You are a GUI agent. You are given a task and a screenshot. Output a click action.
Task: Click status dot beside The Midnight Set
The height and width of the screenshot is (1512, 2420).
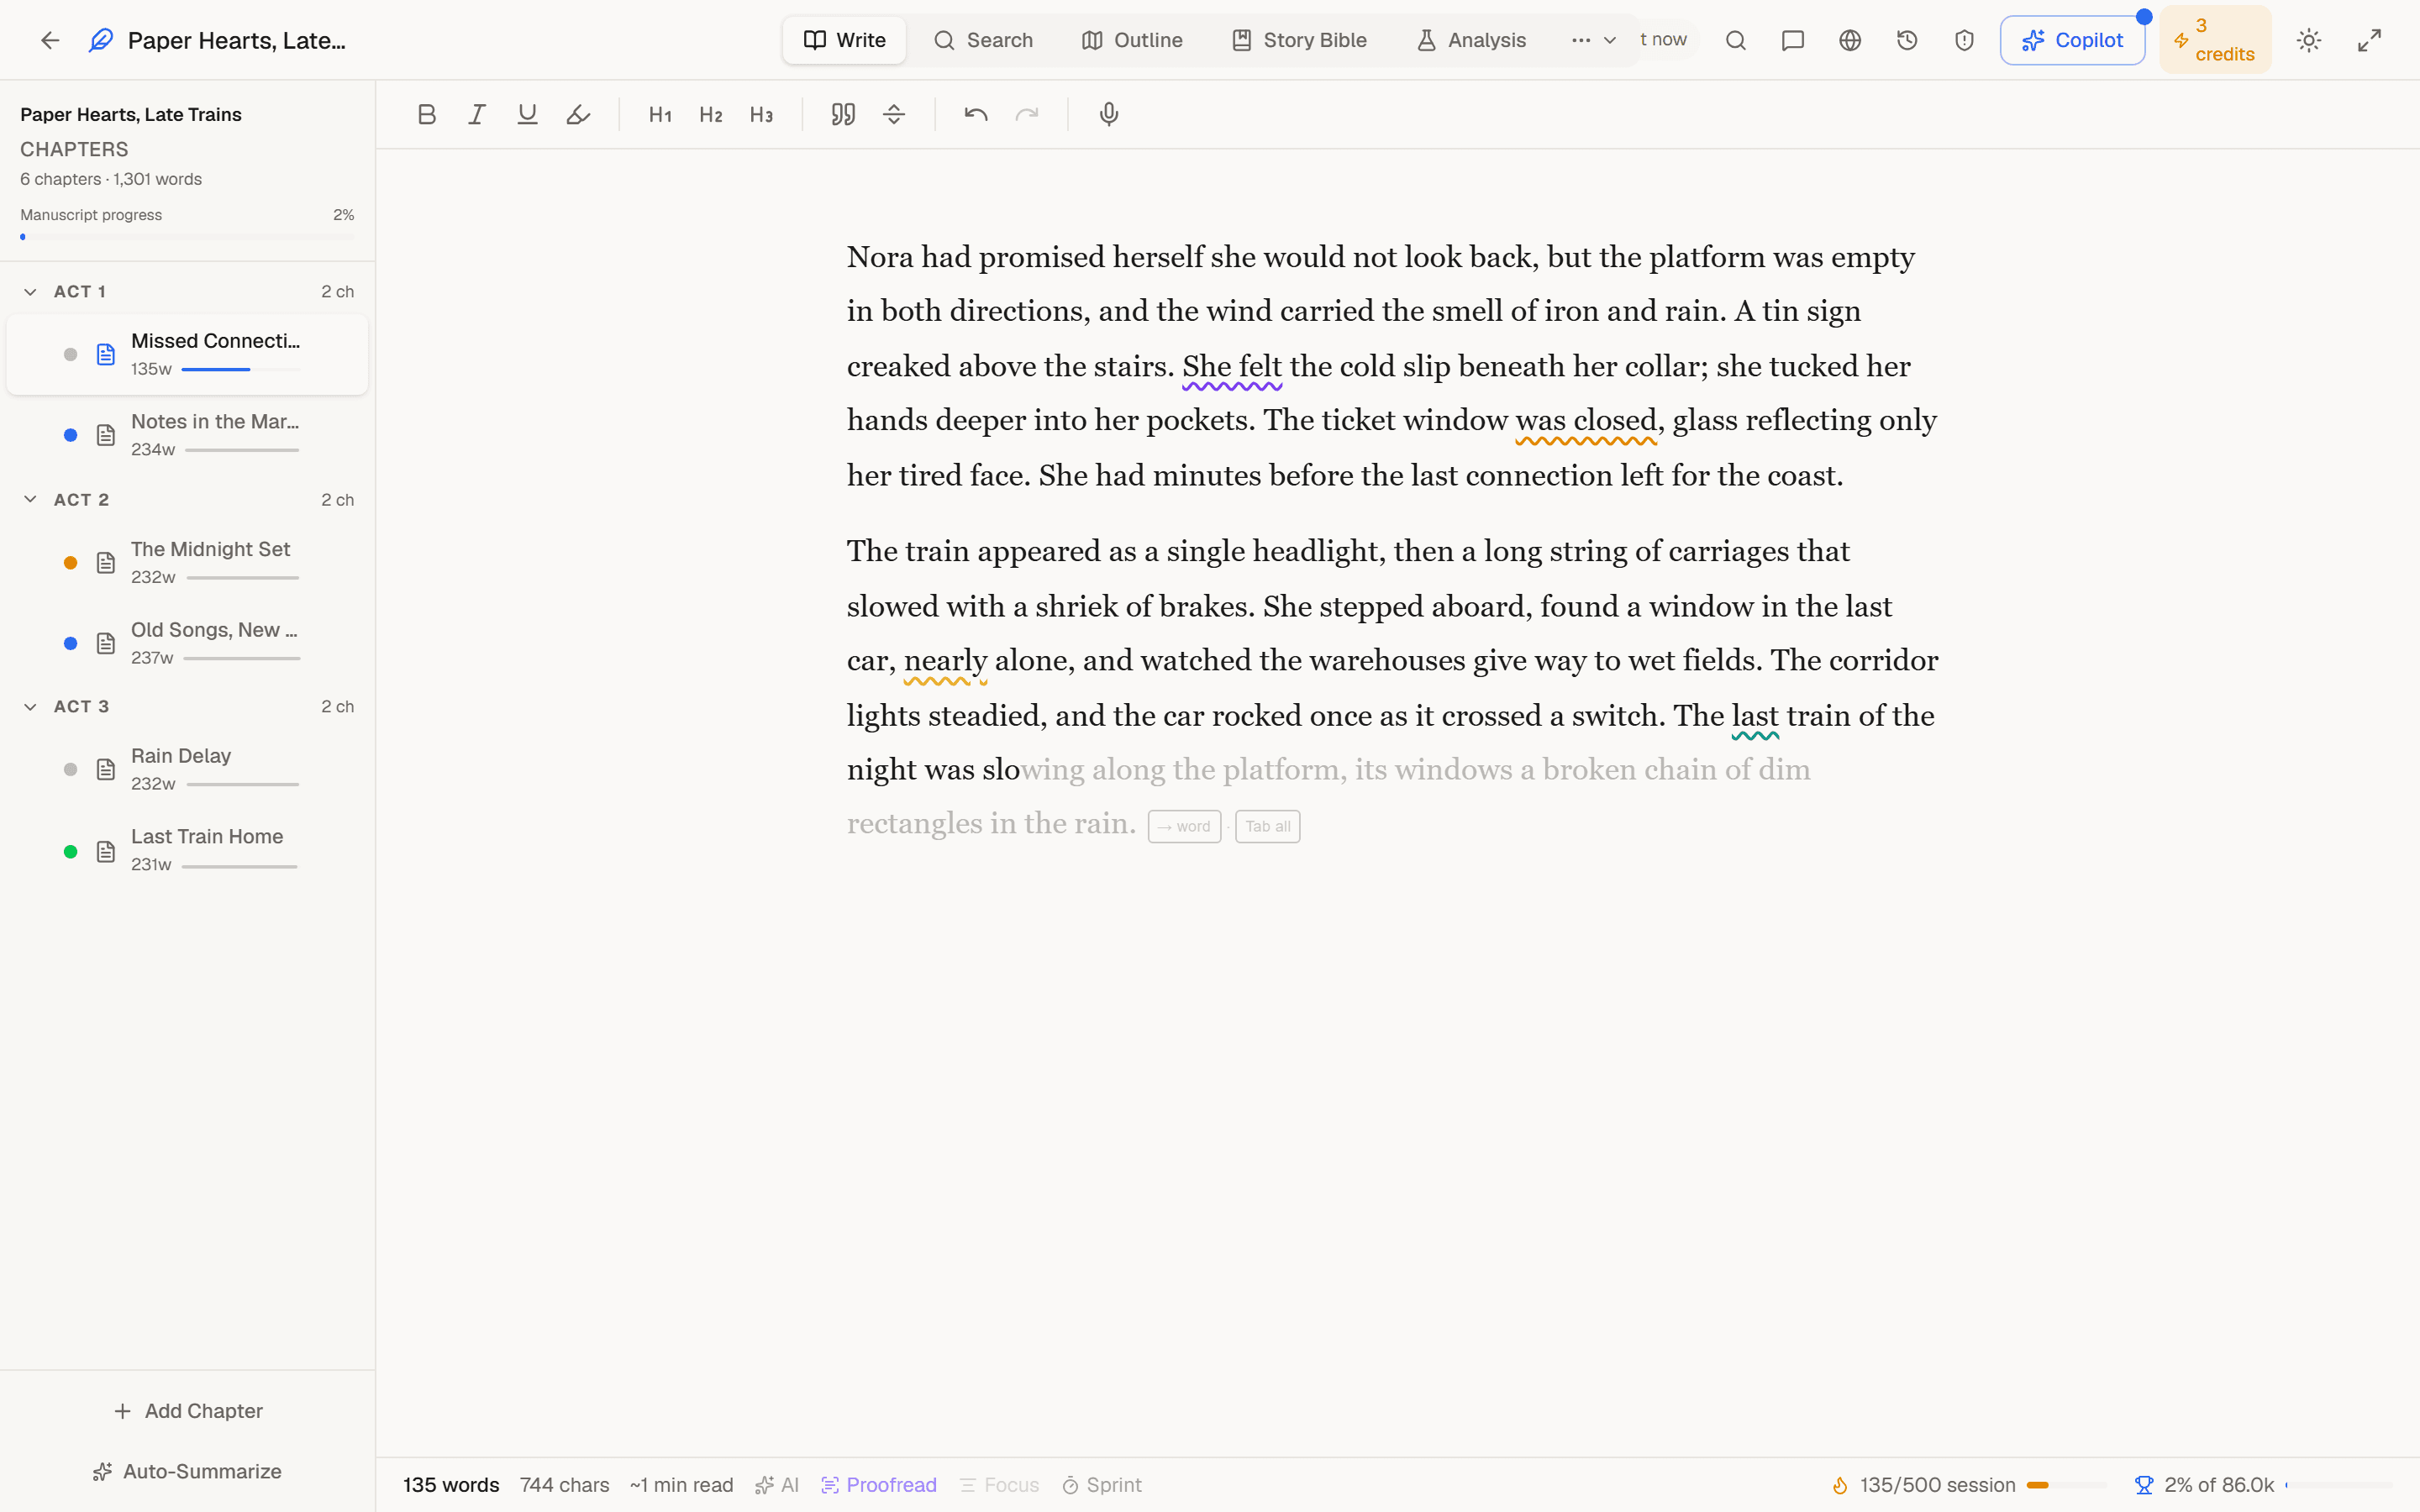[70, 562]
